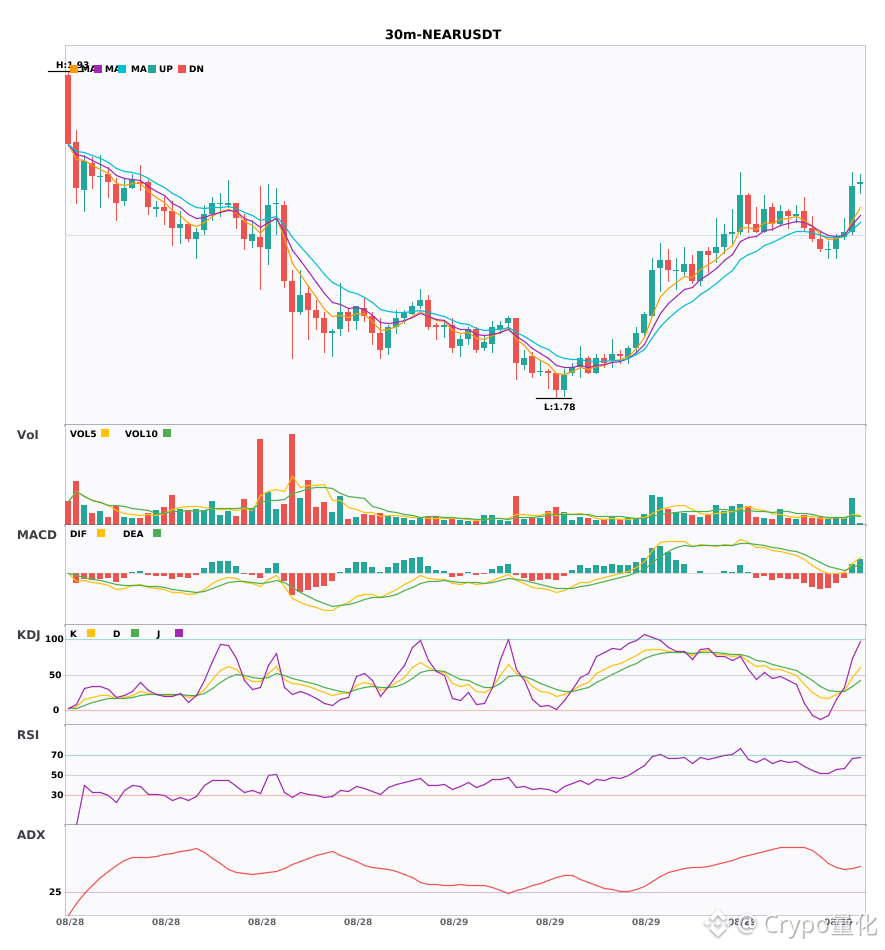Click the chart title 30m-NEARUSDT

click(443, 35)
